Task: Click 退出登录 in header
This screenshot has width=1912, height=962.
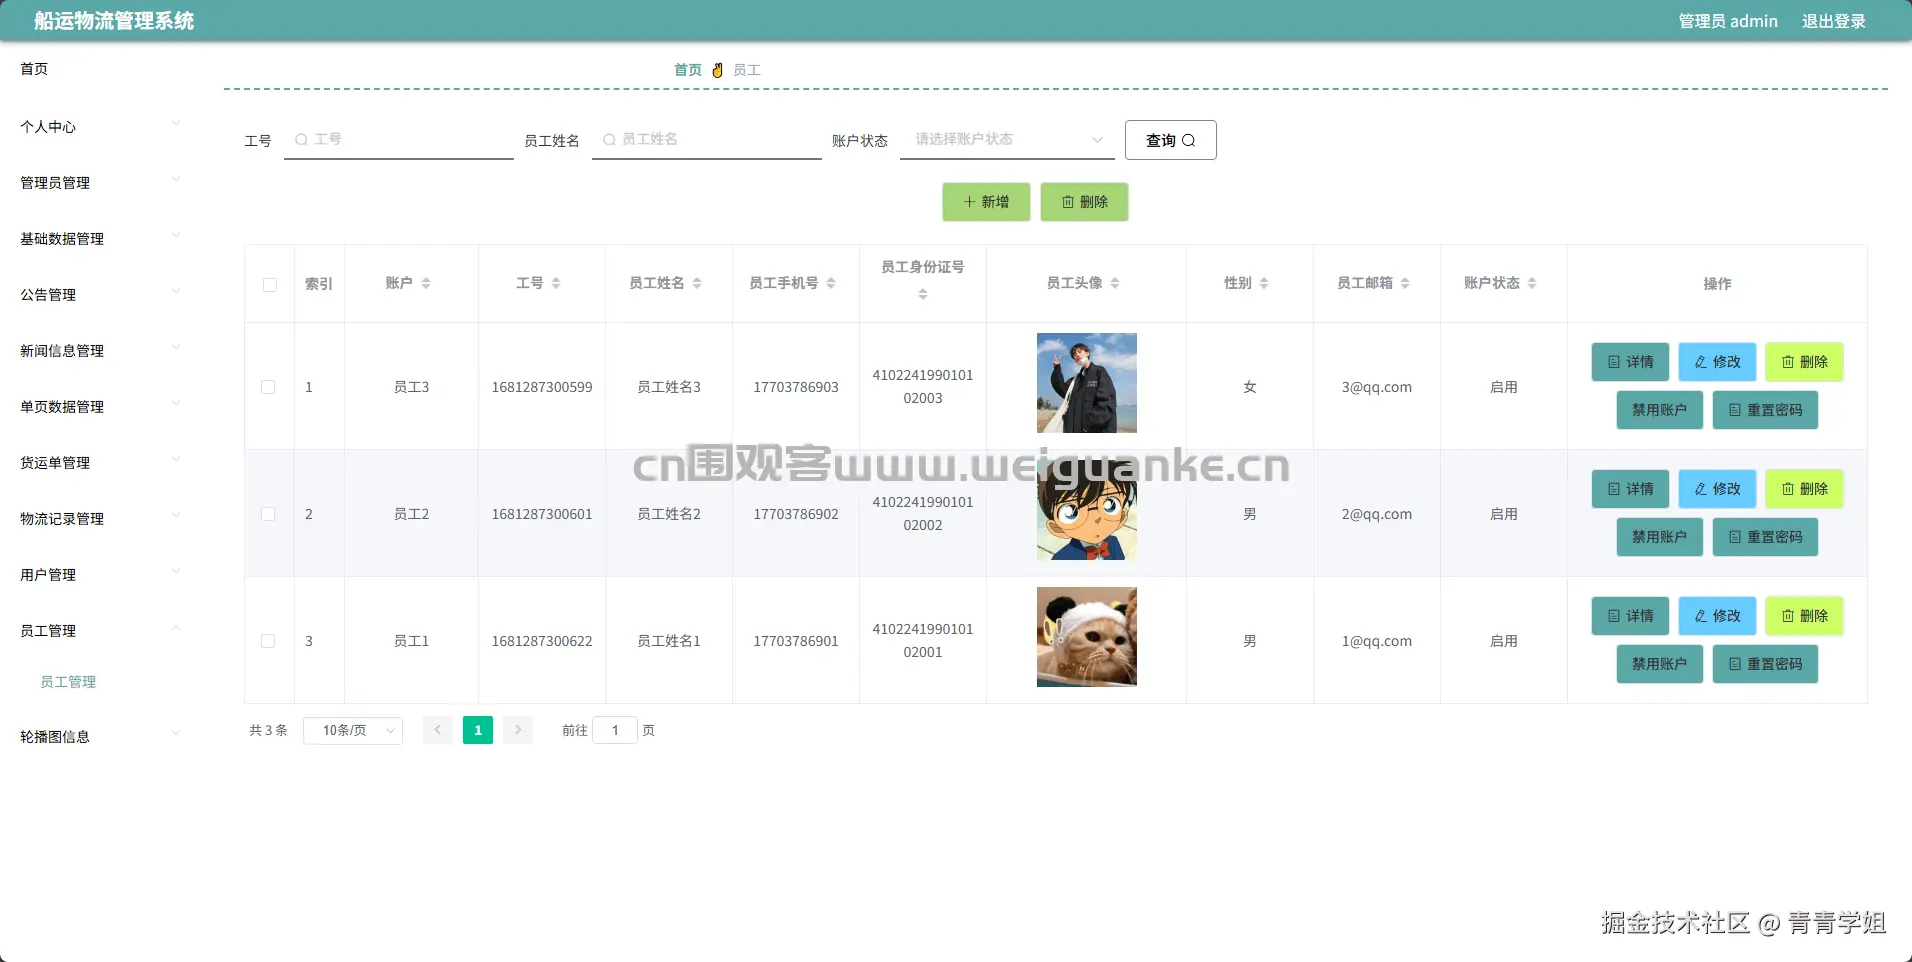Action: (1834, 21)
